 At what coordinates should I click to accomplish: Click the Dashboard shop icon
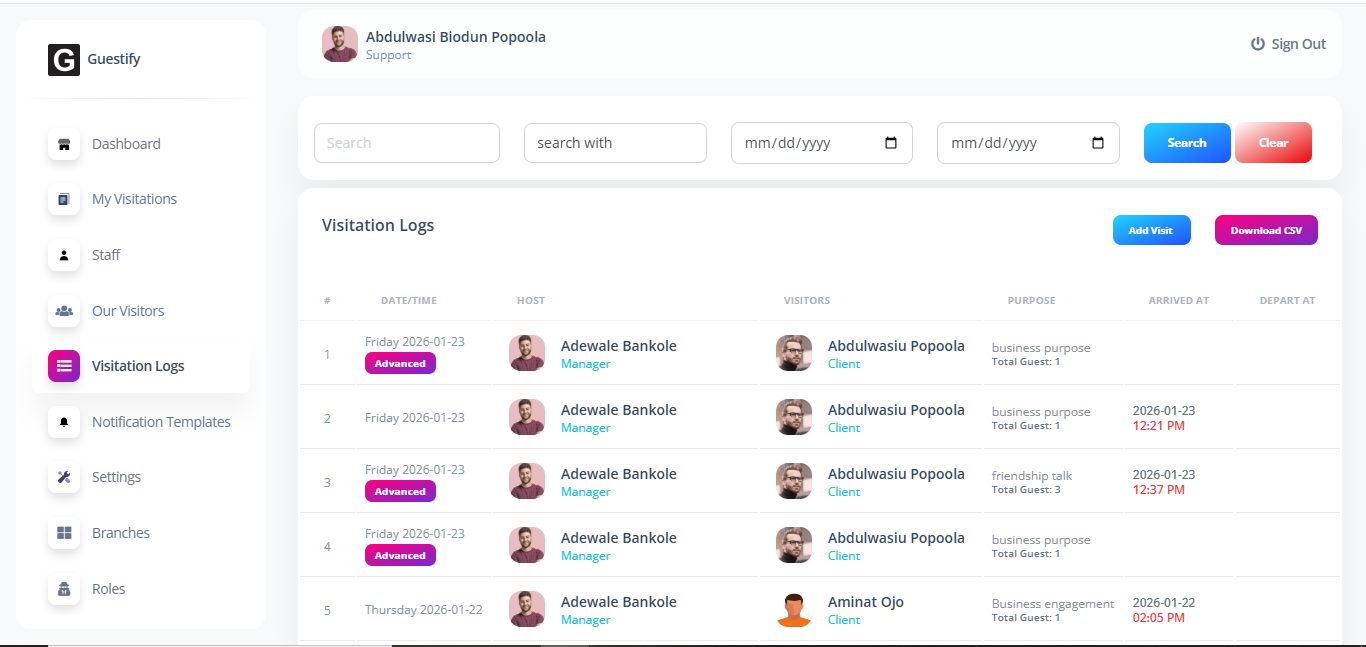(x=64, y=144)
